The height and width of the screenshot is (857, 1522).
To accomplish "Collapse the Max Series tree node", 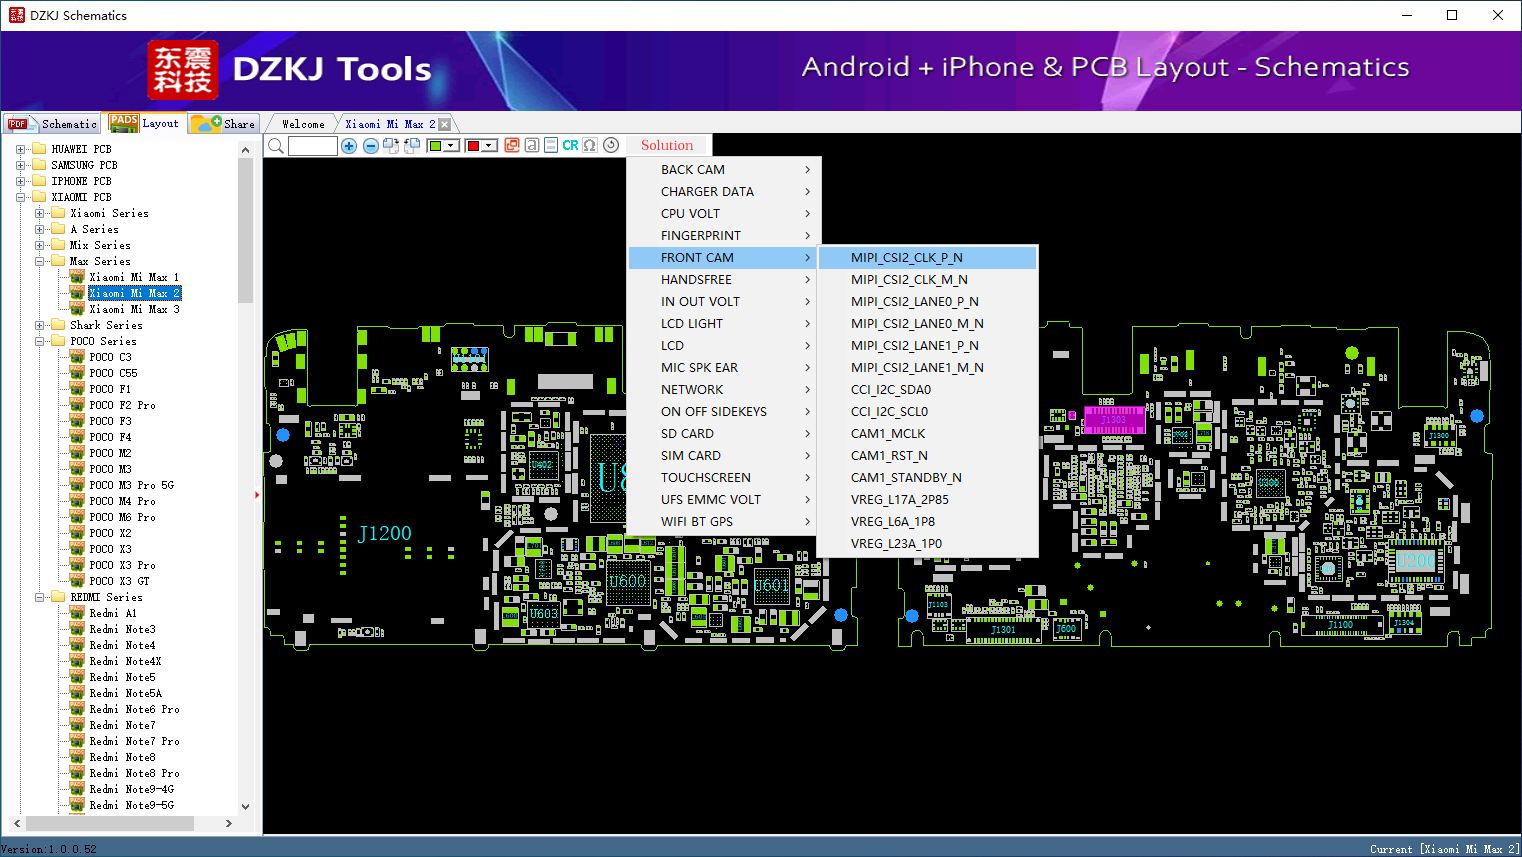I will coord(39,261).
